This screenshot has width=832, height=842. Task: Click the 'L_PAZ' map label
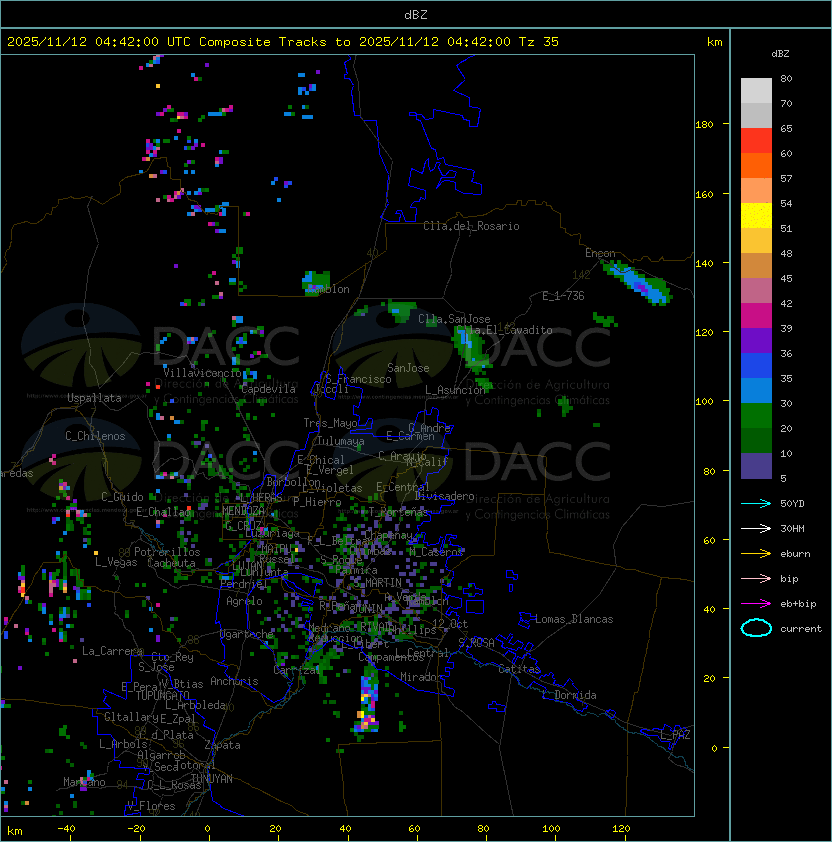(675, 735)
